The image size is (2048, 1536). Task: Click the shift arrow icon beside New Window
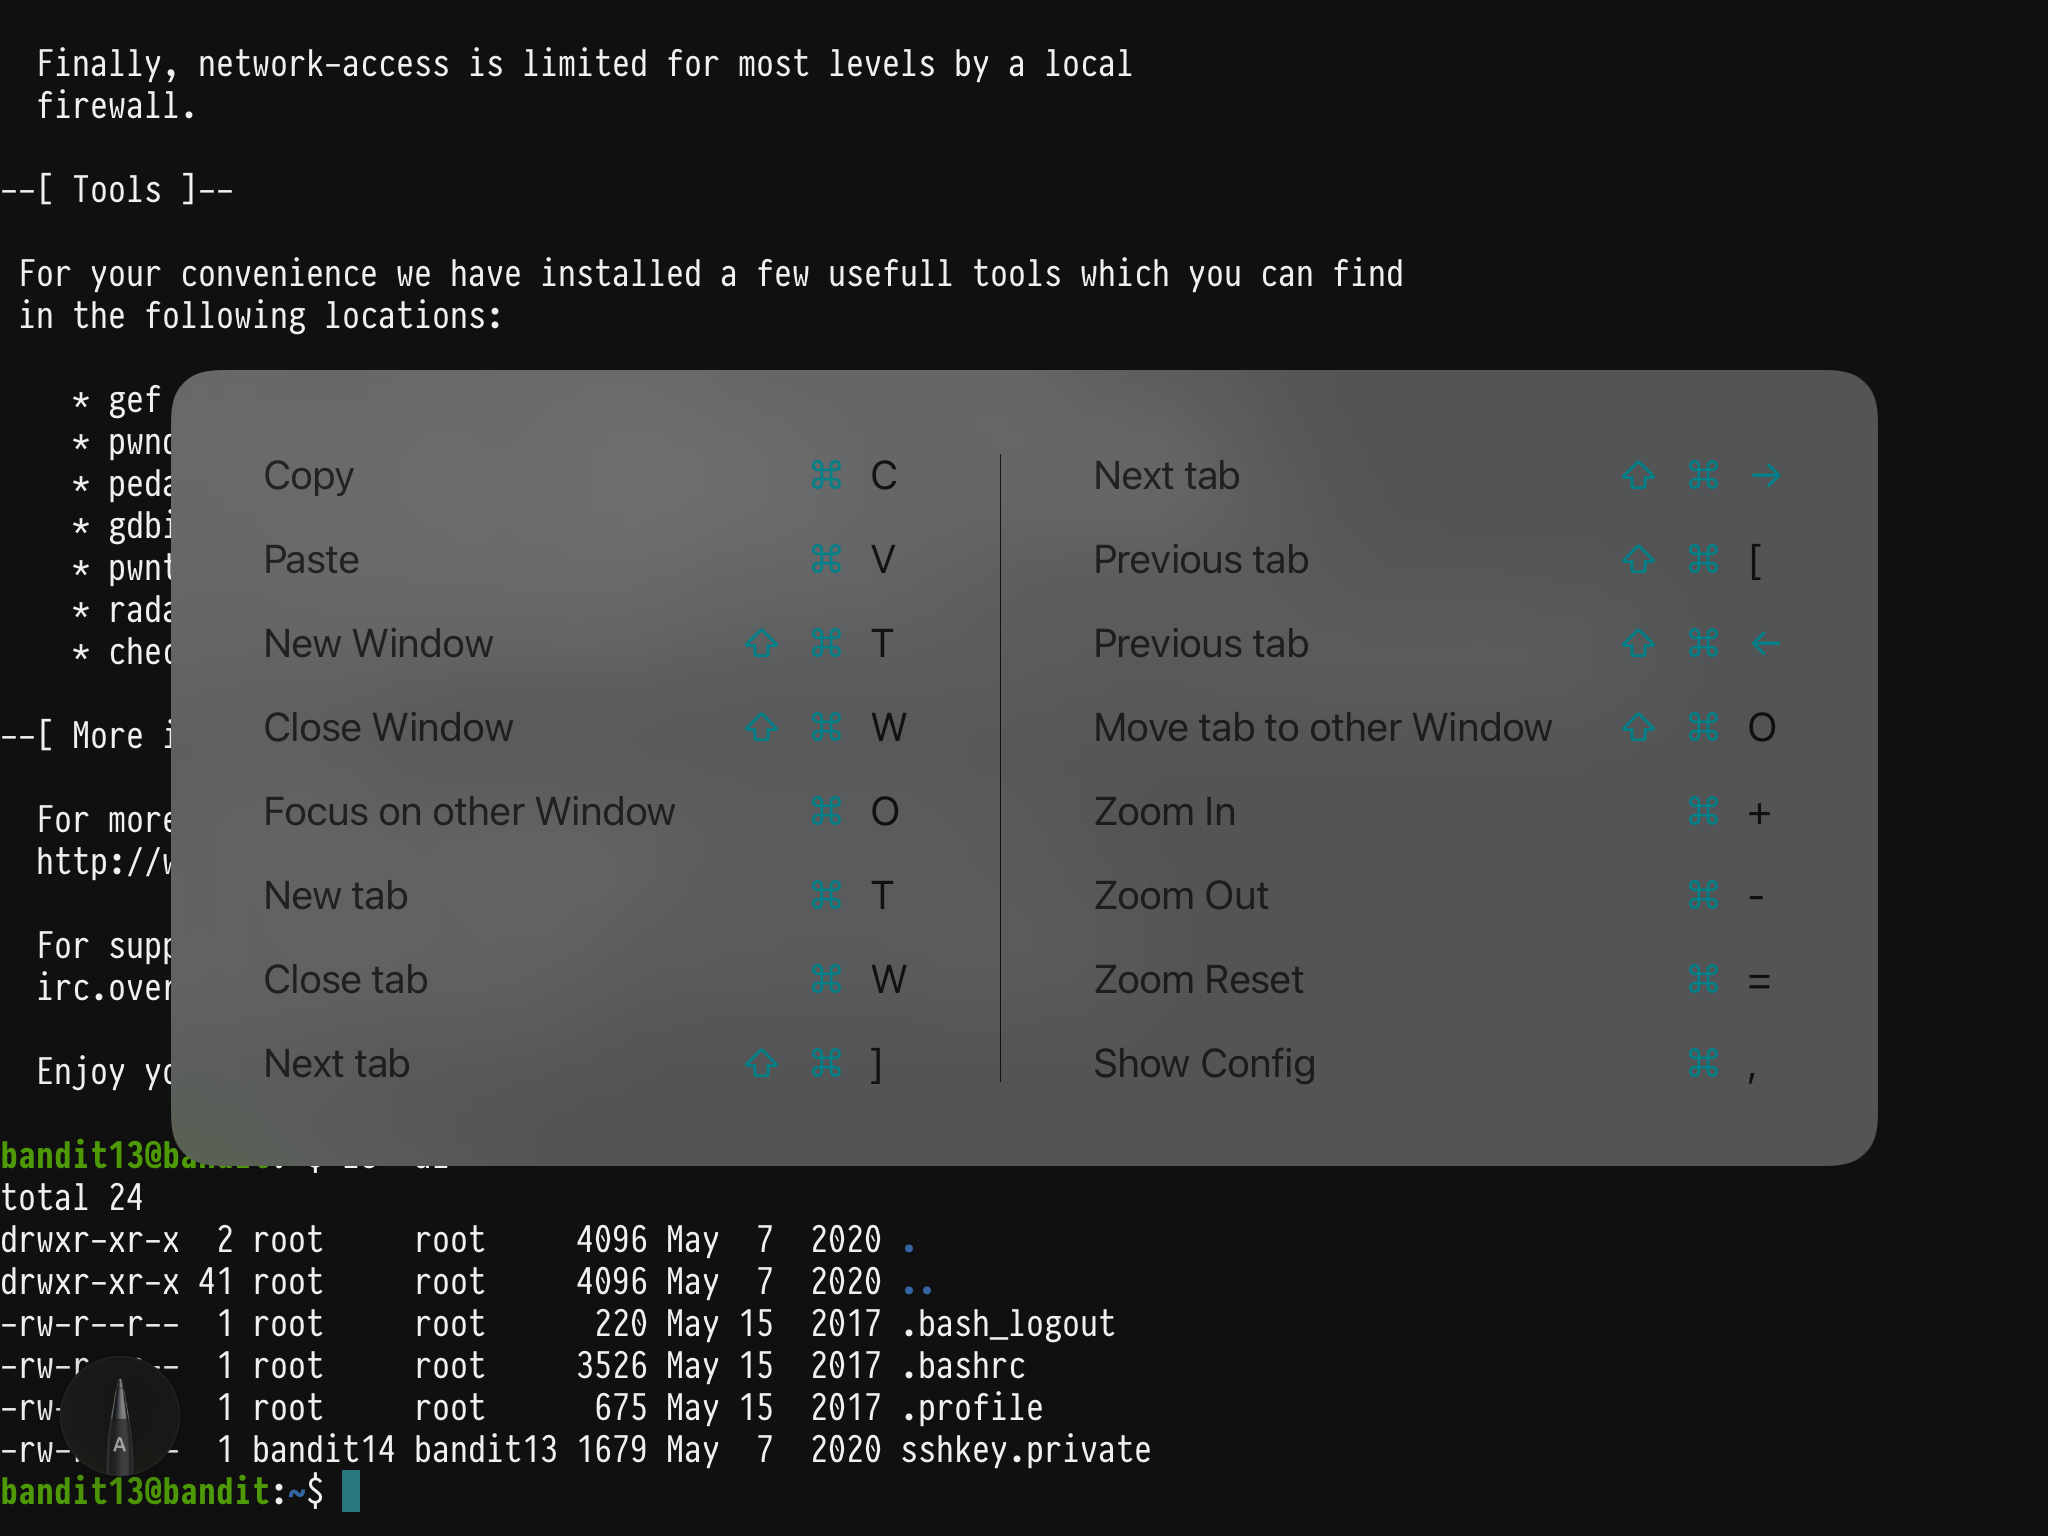(x=762, y=644)
